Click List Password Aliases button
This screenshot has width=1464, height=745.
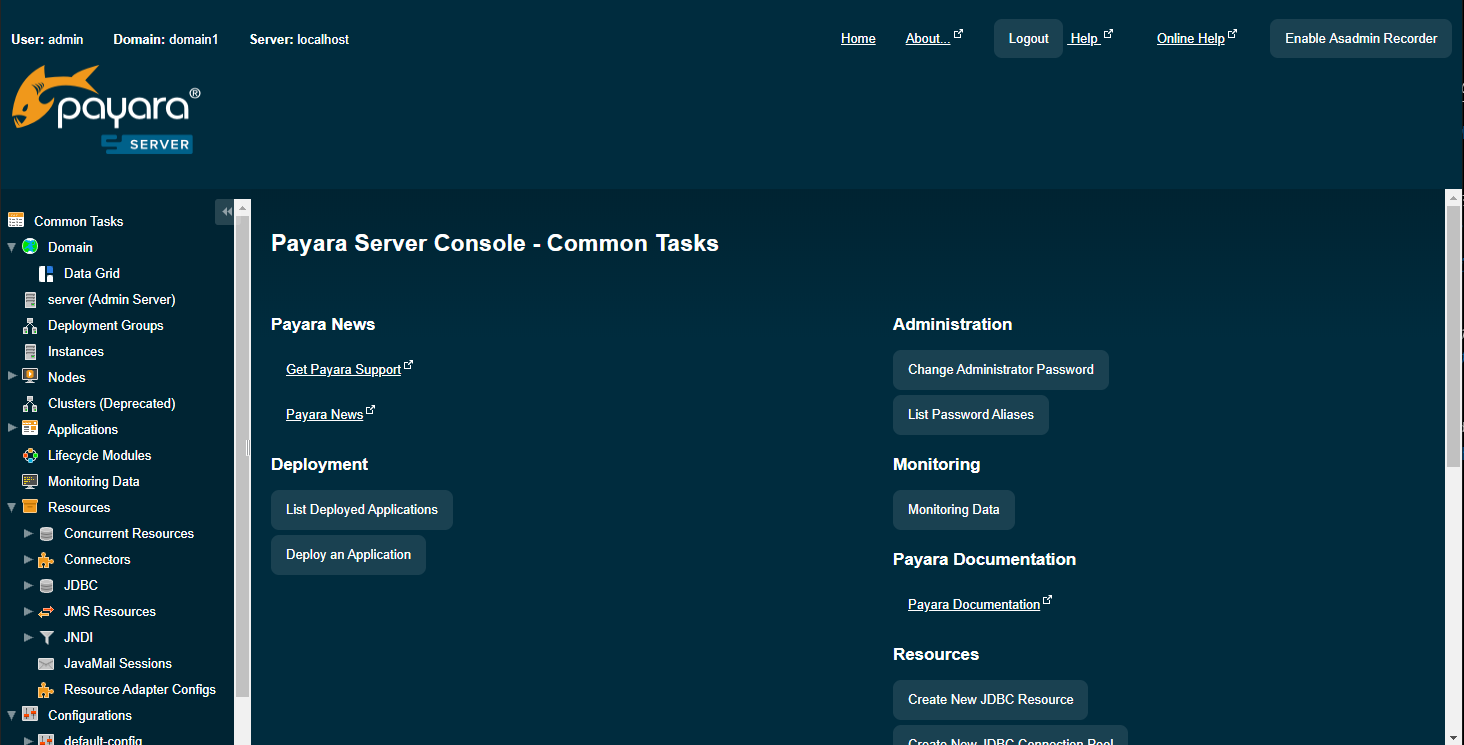(971, 414)
